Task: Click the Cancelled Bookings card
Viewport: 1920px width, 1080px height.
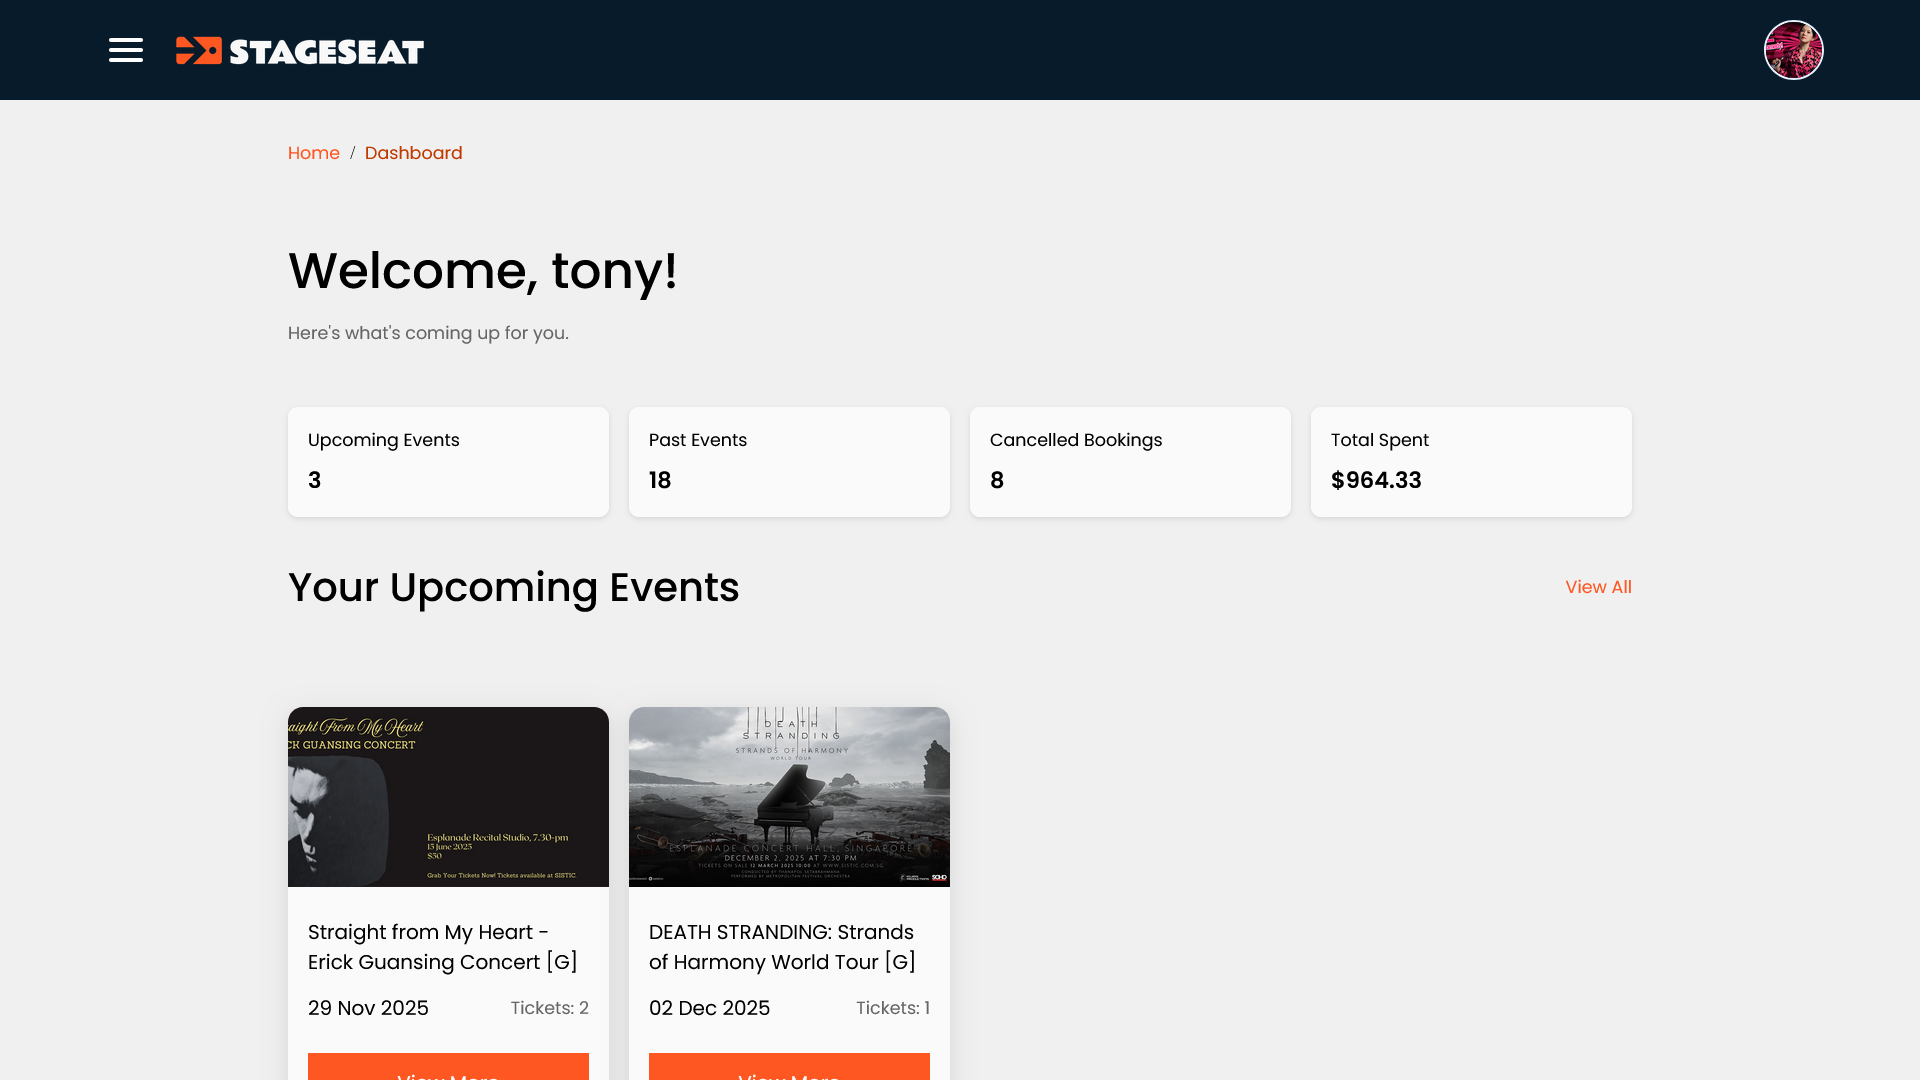Action: (1130, 461)
